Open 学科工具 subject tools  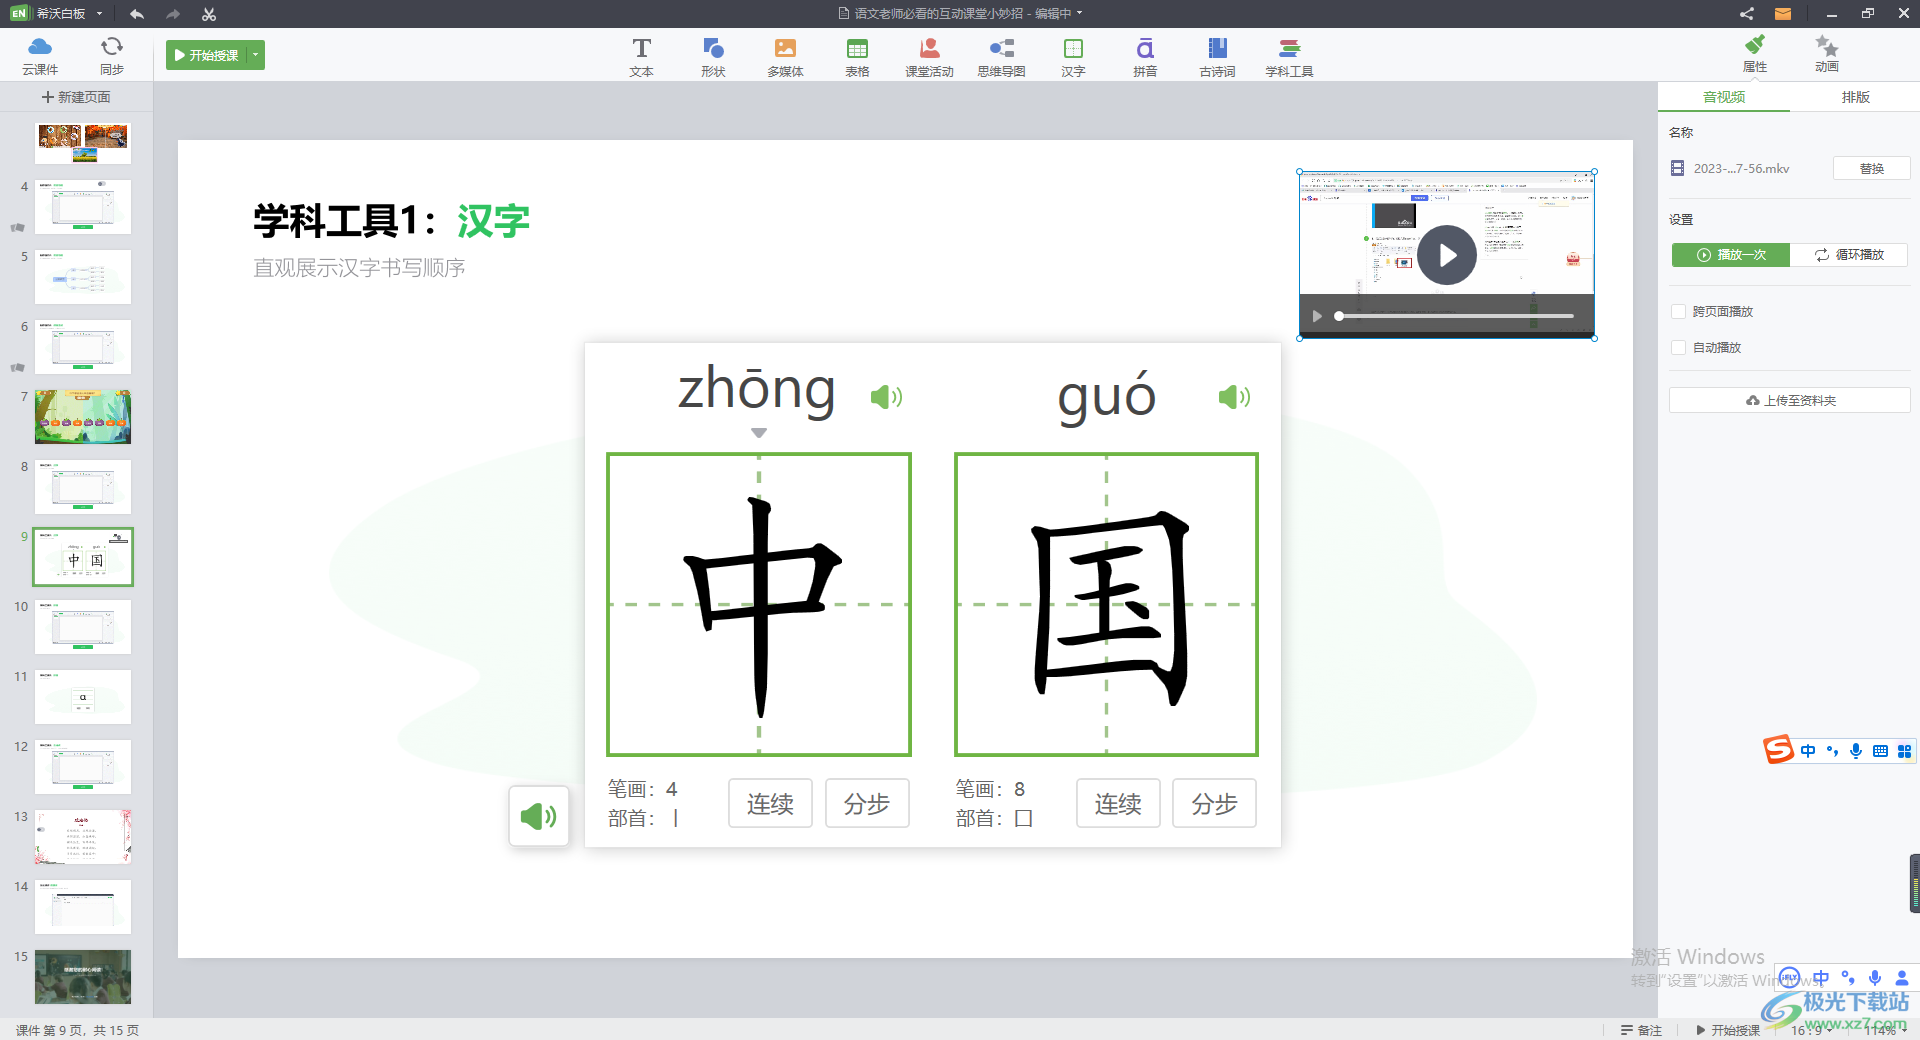pyautogui.click(x=1289, y=57)
